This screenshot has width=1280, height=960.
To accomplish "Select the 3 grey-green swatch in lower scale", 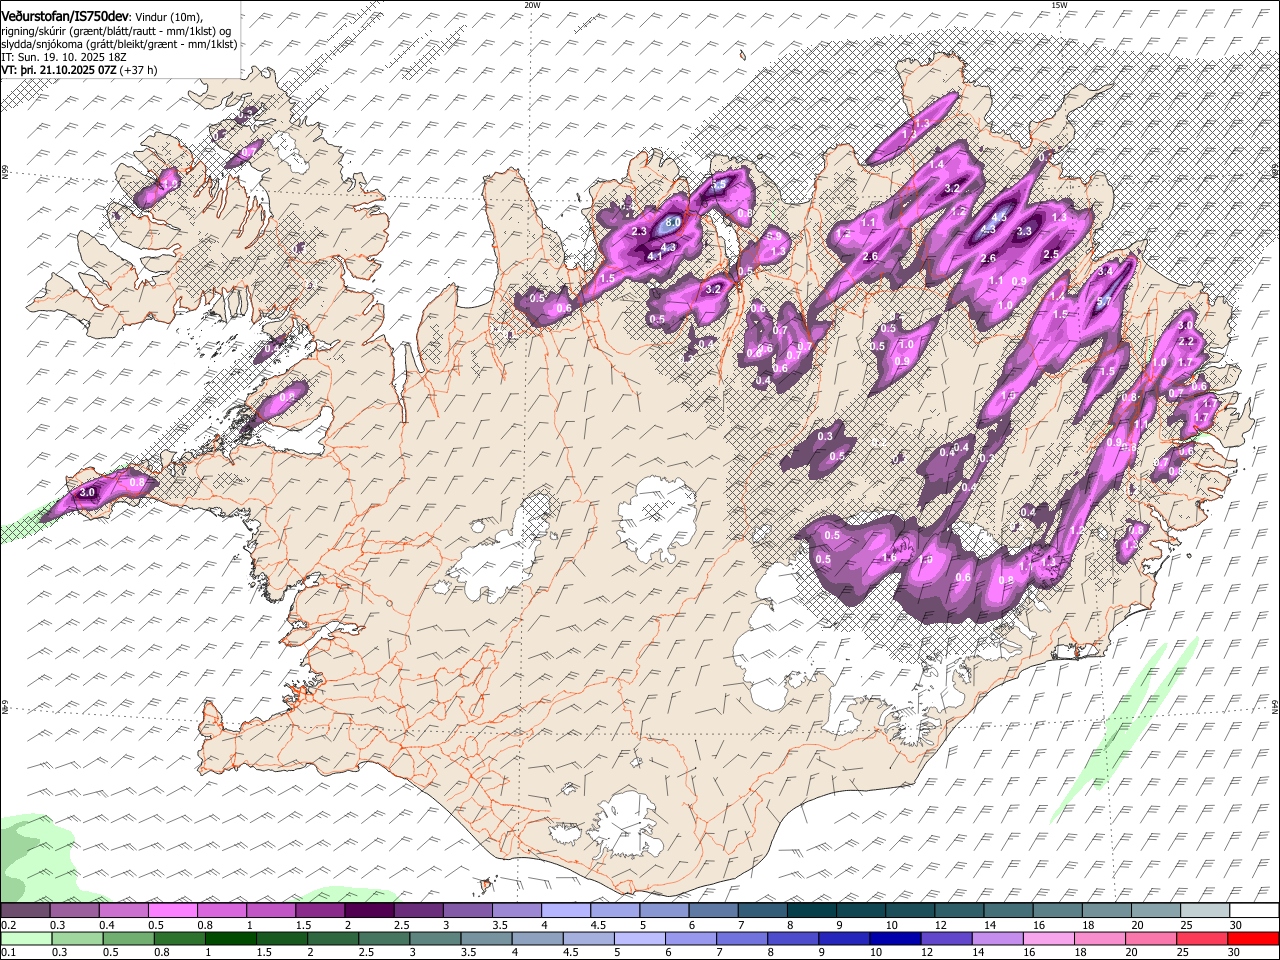I will 435,939.
